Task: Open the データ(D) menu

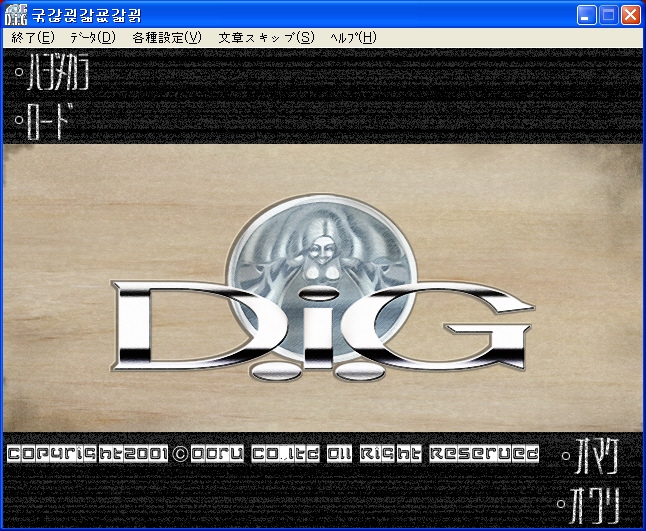Action: point(93,38)
